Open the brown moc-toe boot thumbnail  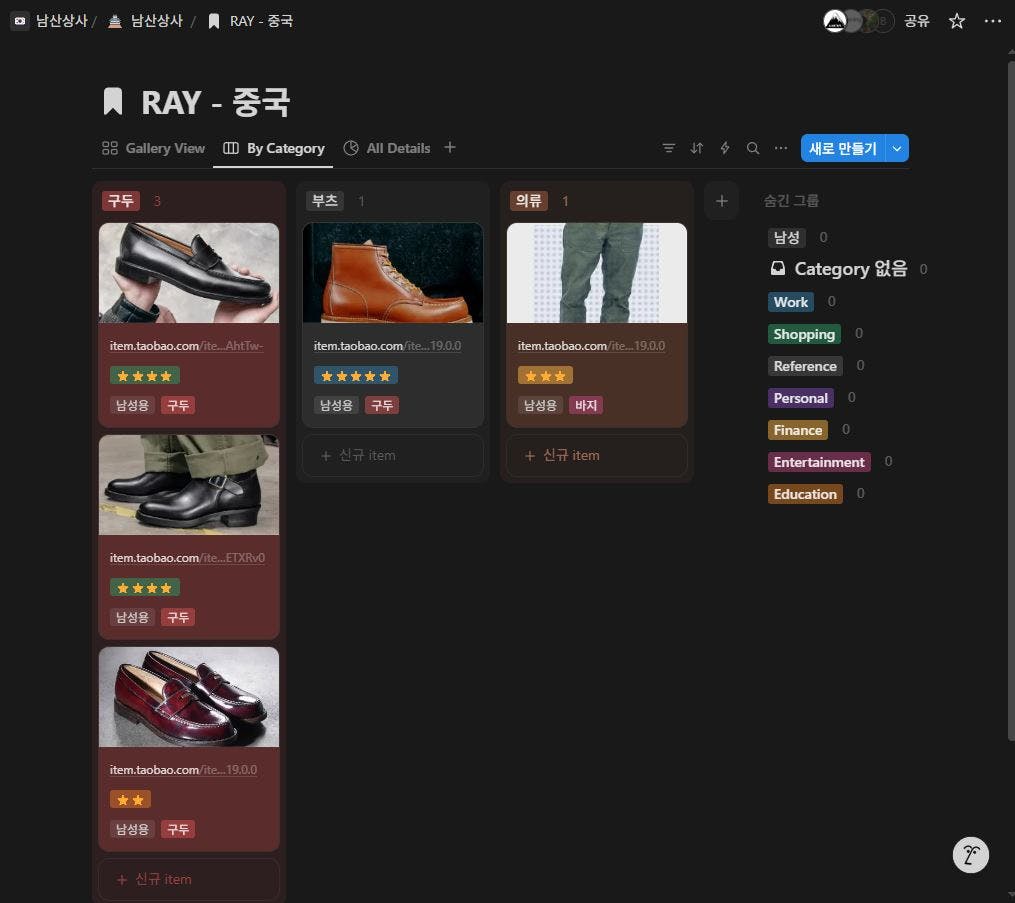393,273
